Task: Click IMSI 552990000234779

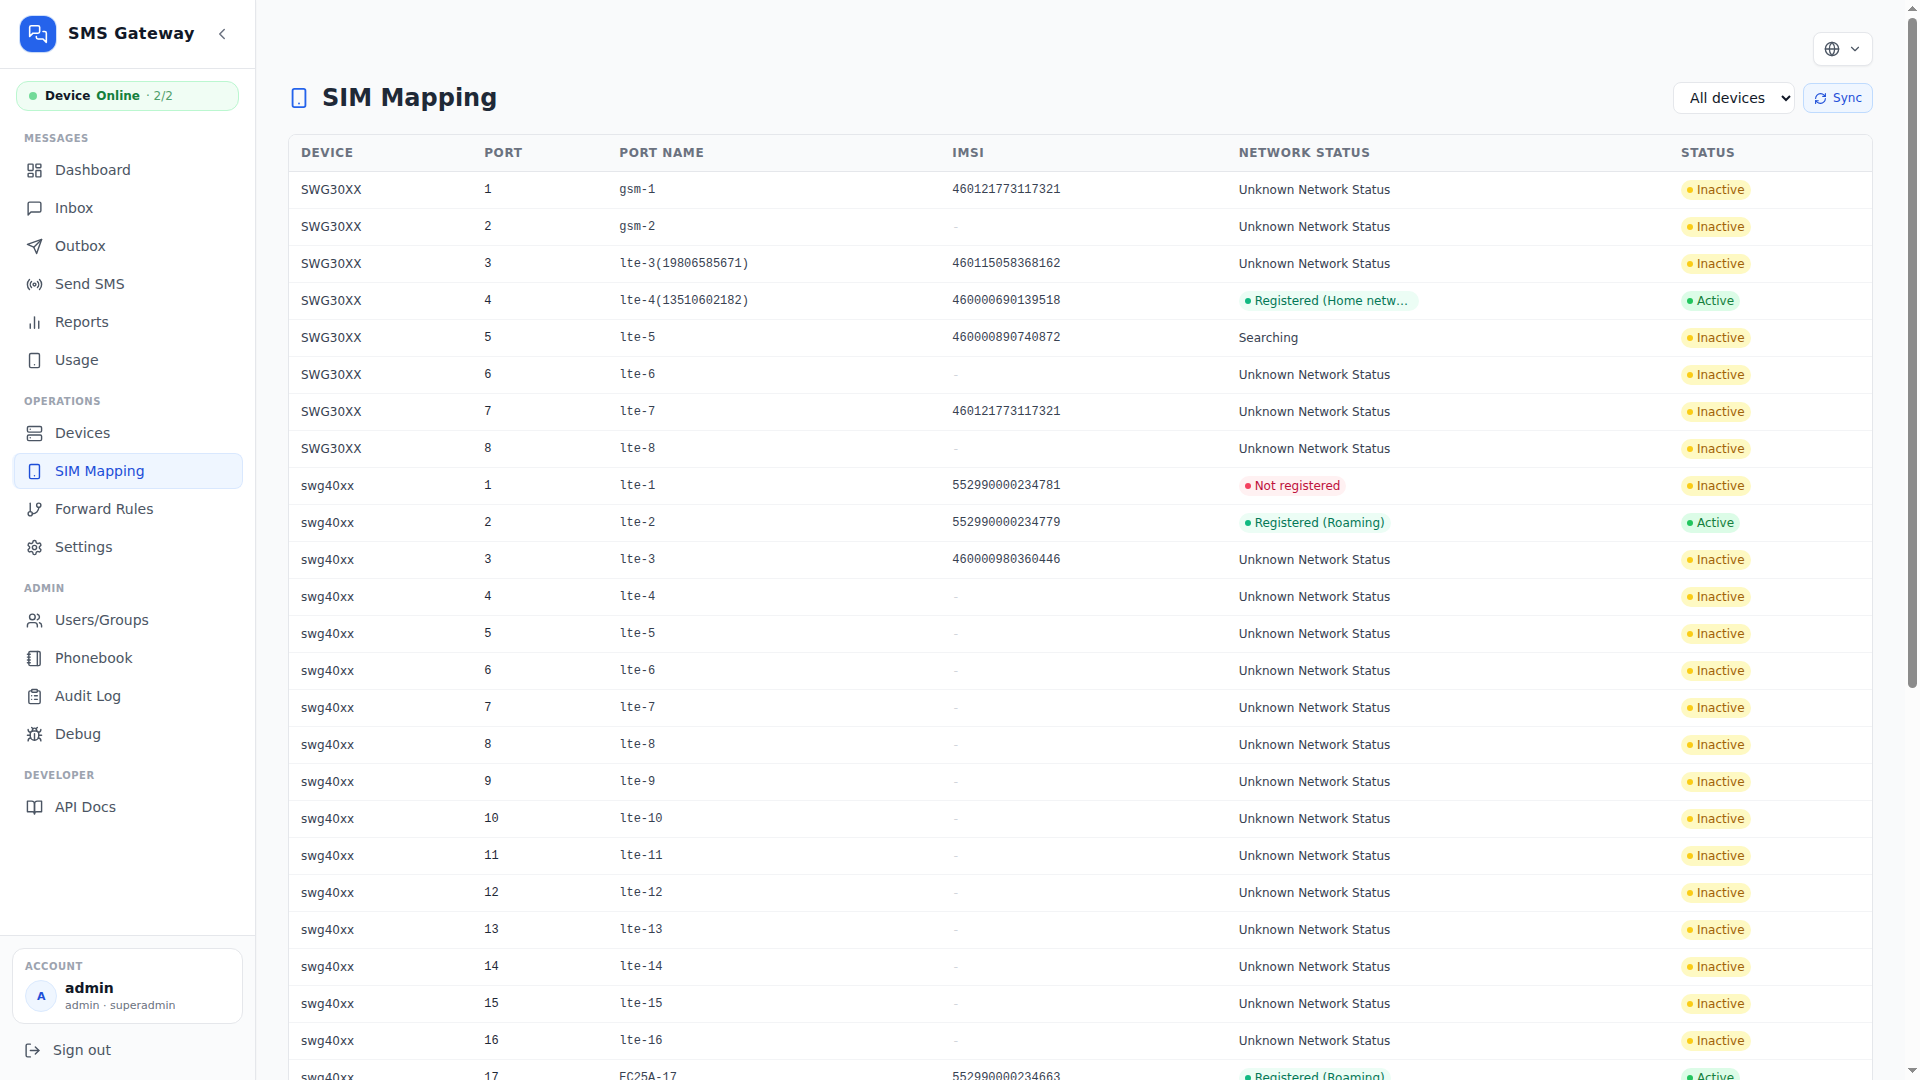Action: point(1006,523)
